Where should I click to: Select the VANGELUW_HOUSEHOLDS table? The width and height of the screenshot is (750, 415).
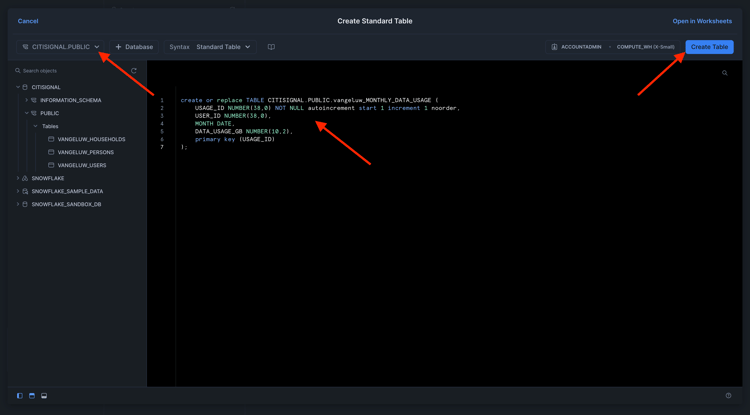click(91, 139)
